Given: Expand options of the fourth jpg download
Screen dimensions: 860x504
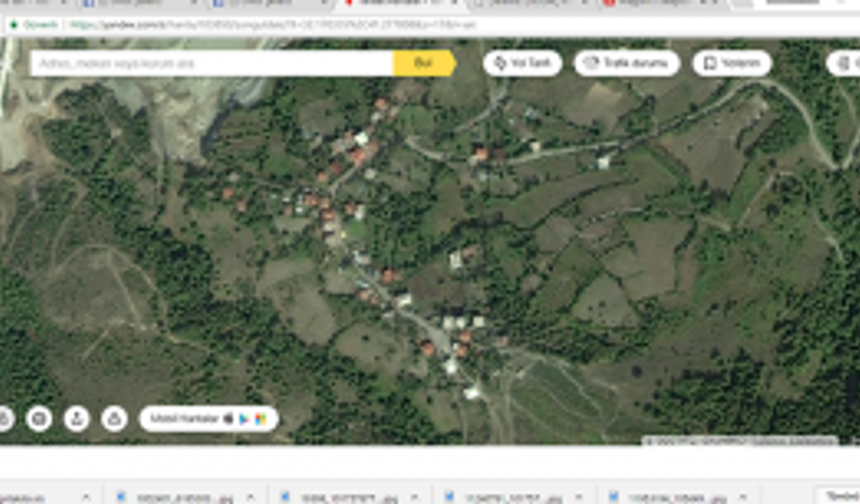Looking at the screenshot, I should pos(743,497).
